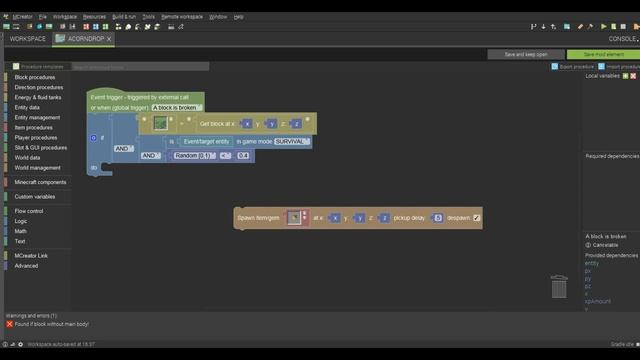Click the Save and keep open button
The height and width of the screenshot is (360, 640).
526,54
